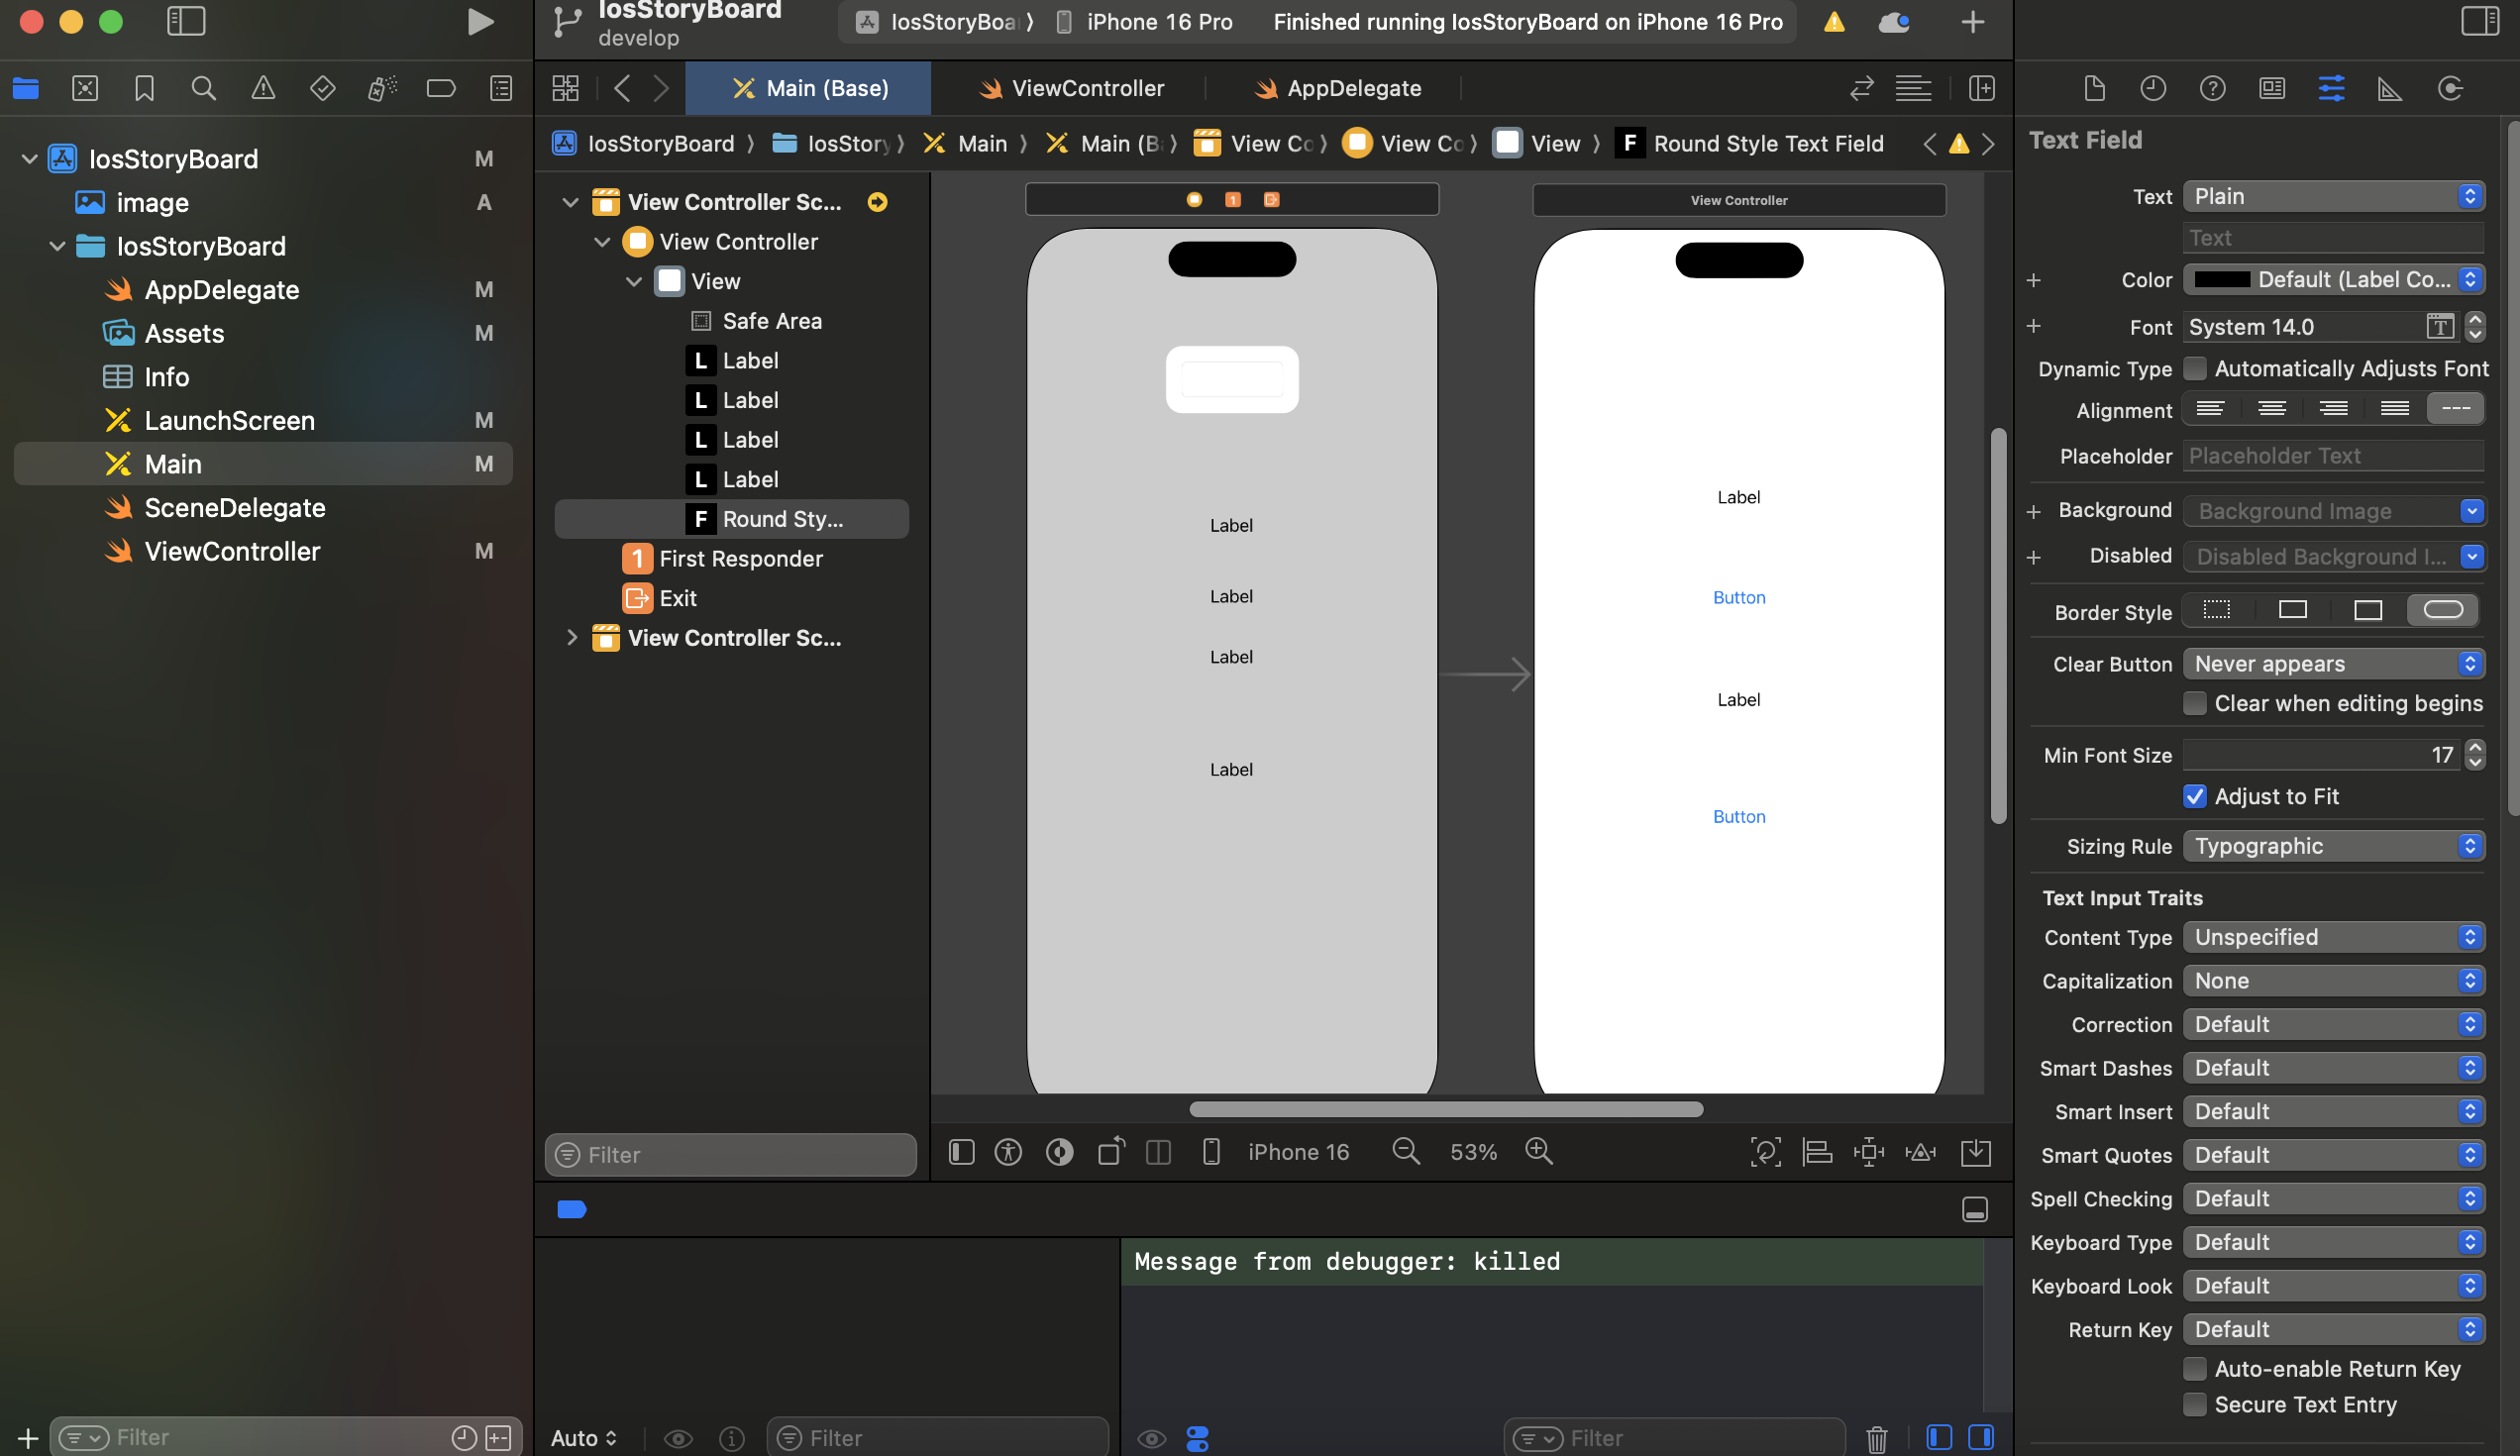Uncheck Adjust to Fit
Image resolution: width=2520 pixels, height=1456 pixels.
click(x=2195, y=796)
